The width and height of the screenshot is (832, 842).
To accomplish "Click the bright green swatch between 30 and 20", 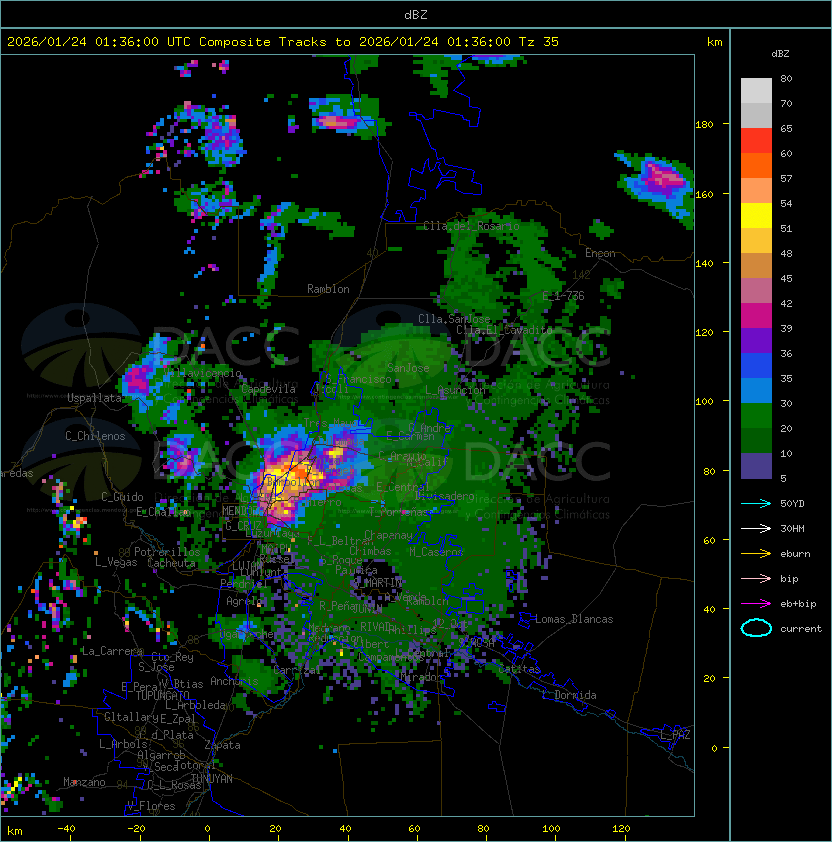I will pos(756,416).
